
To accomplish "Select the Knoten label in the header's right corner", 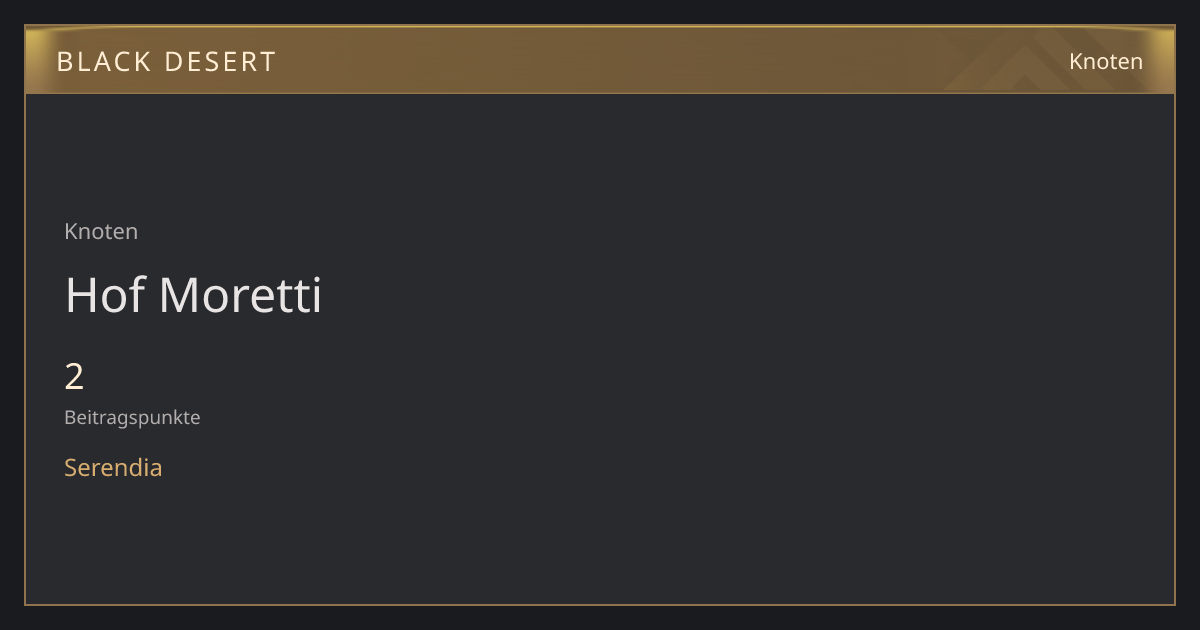I will [1106, 61].
